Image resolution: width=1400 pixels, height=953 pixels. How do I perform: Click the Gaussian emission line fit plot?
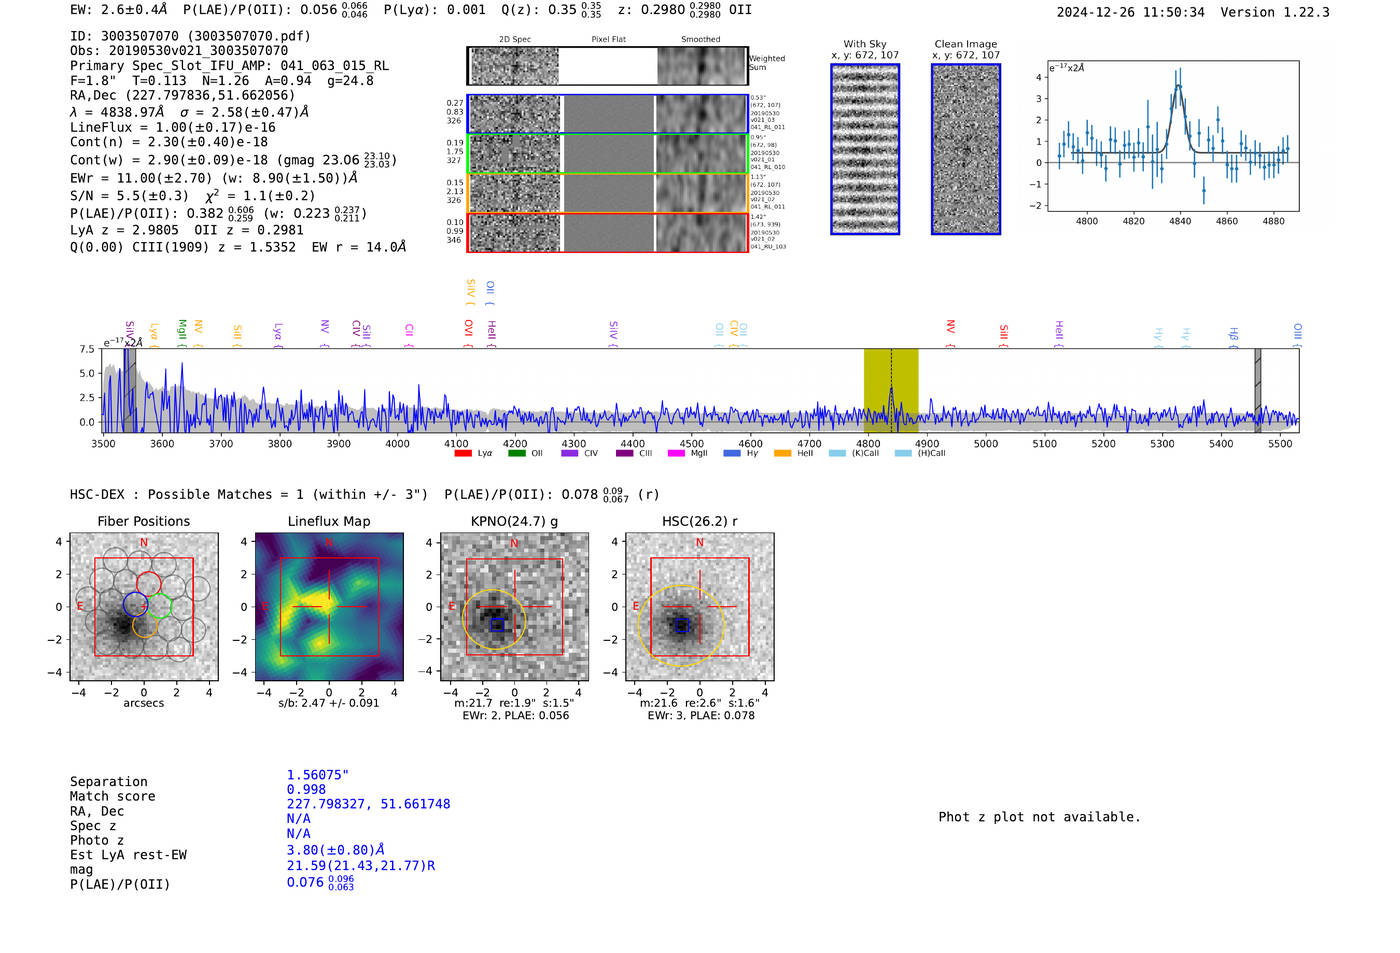click(1173, 137)
